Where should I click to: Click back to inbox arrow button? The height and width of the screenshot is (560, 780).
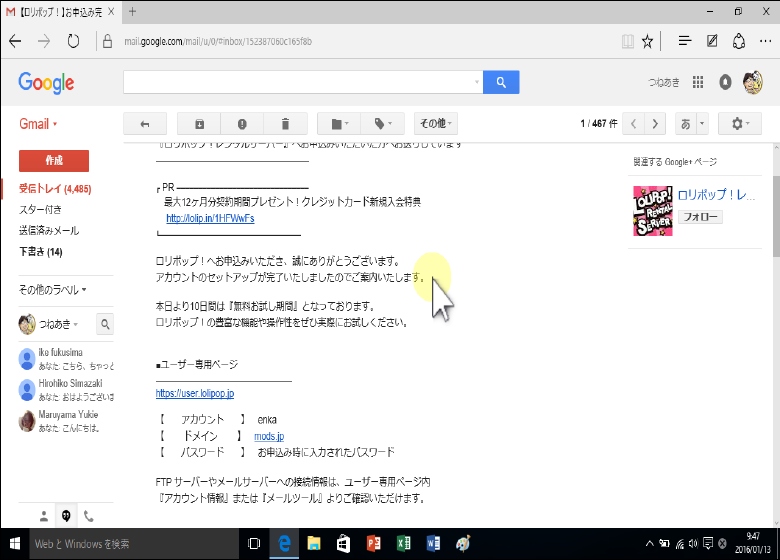(x=145, y=124)
